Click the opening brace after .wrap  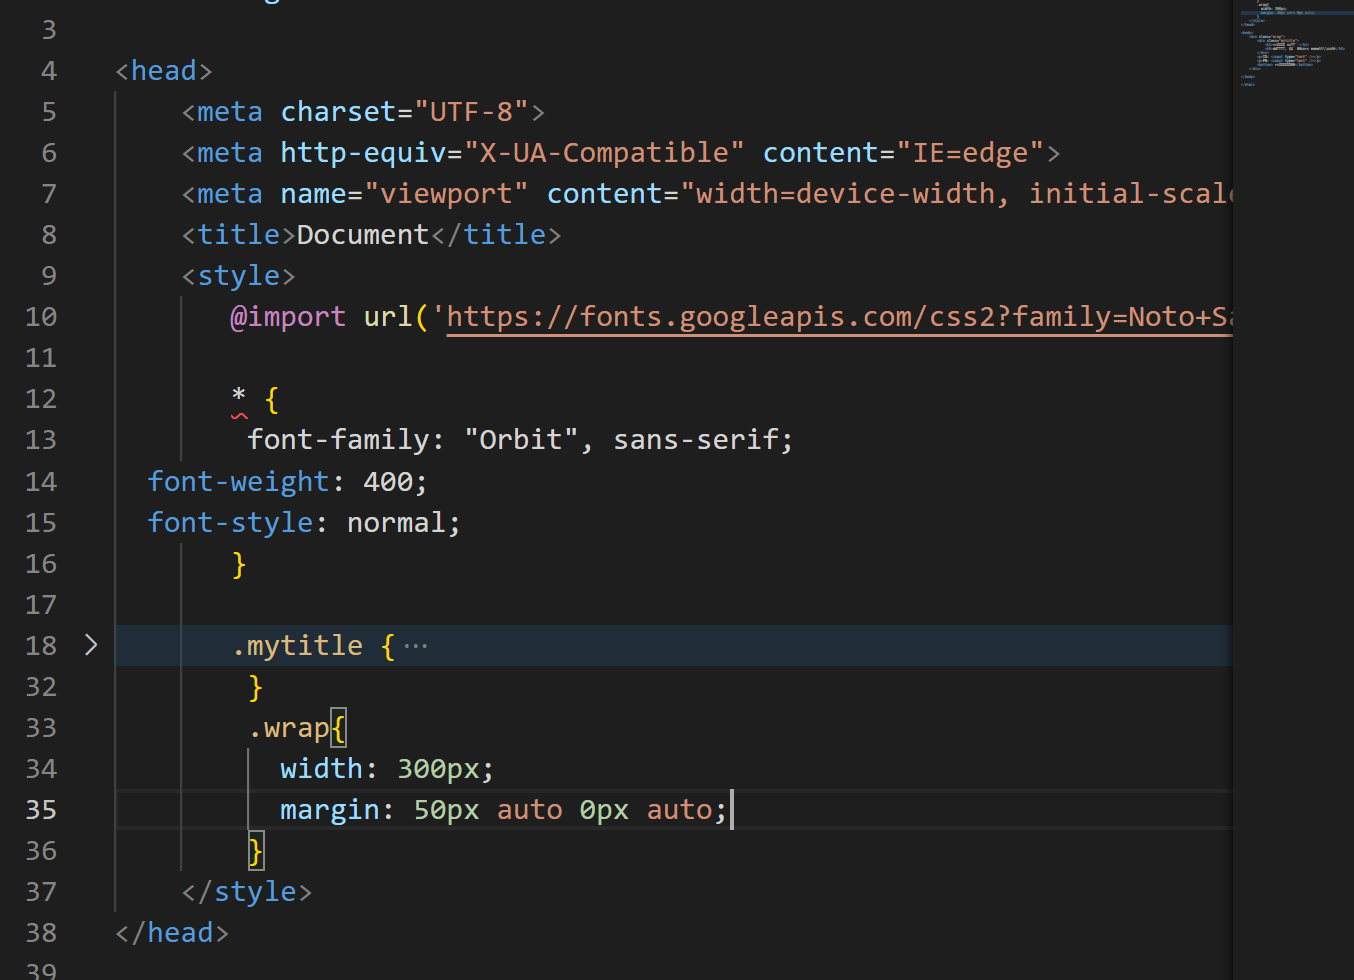click(338, 728)
